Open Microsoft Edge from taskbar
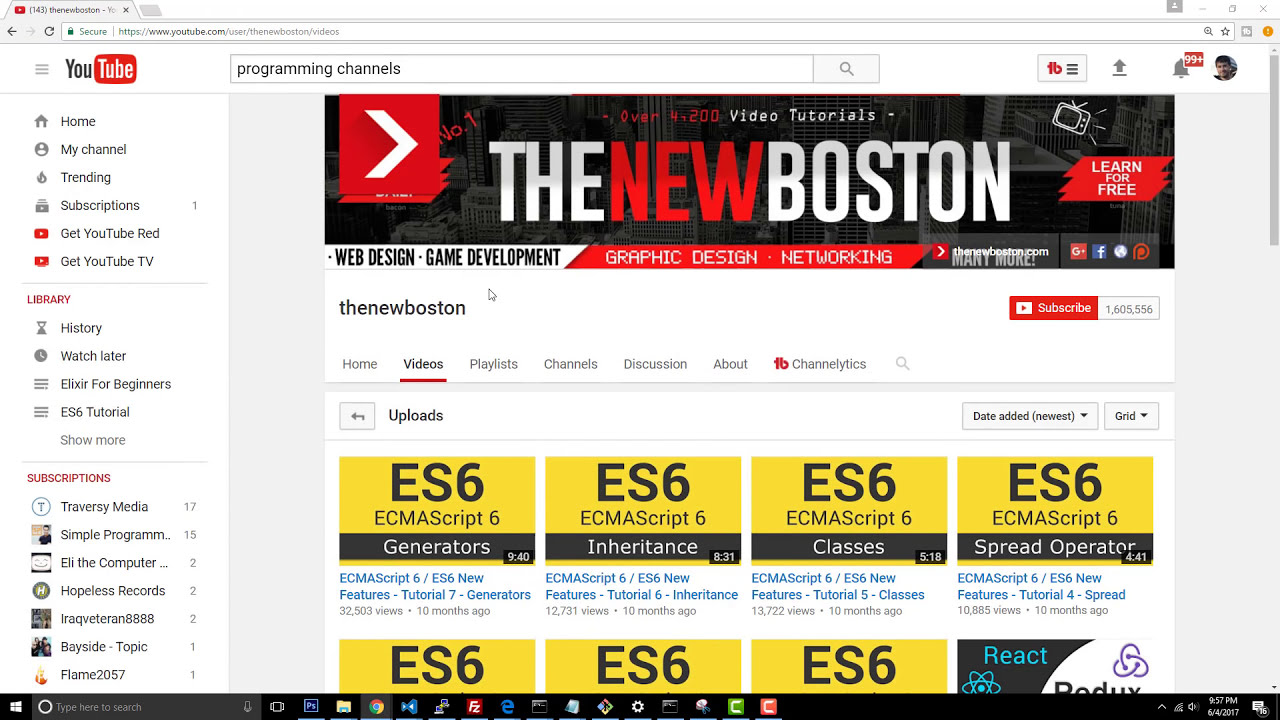The image size is (1280, 720). pos(507,707)
